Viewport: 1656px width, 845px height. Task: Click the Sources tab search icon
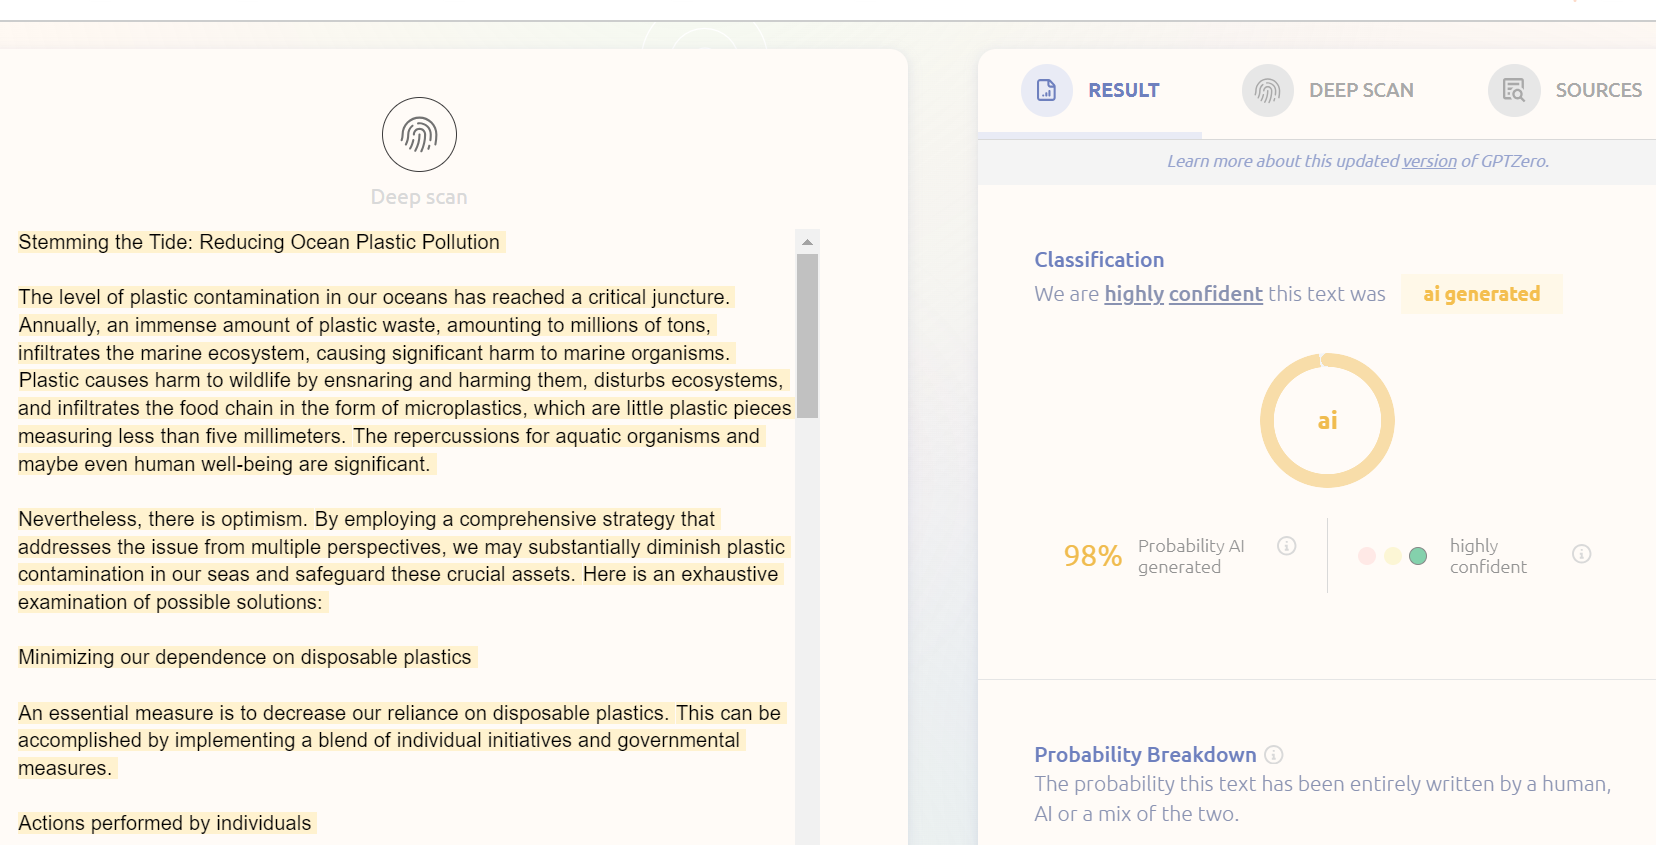(1513, 91)
